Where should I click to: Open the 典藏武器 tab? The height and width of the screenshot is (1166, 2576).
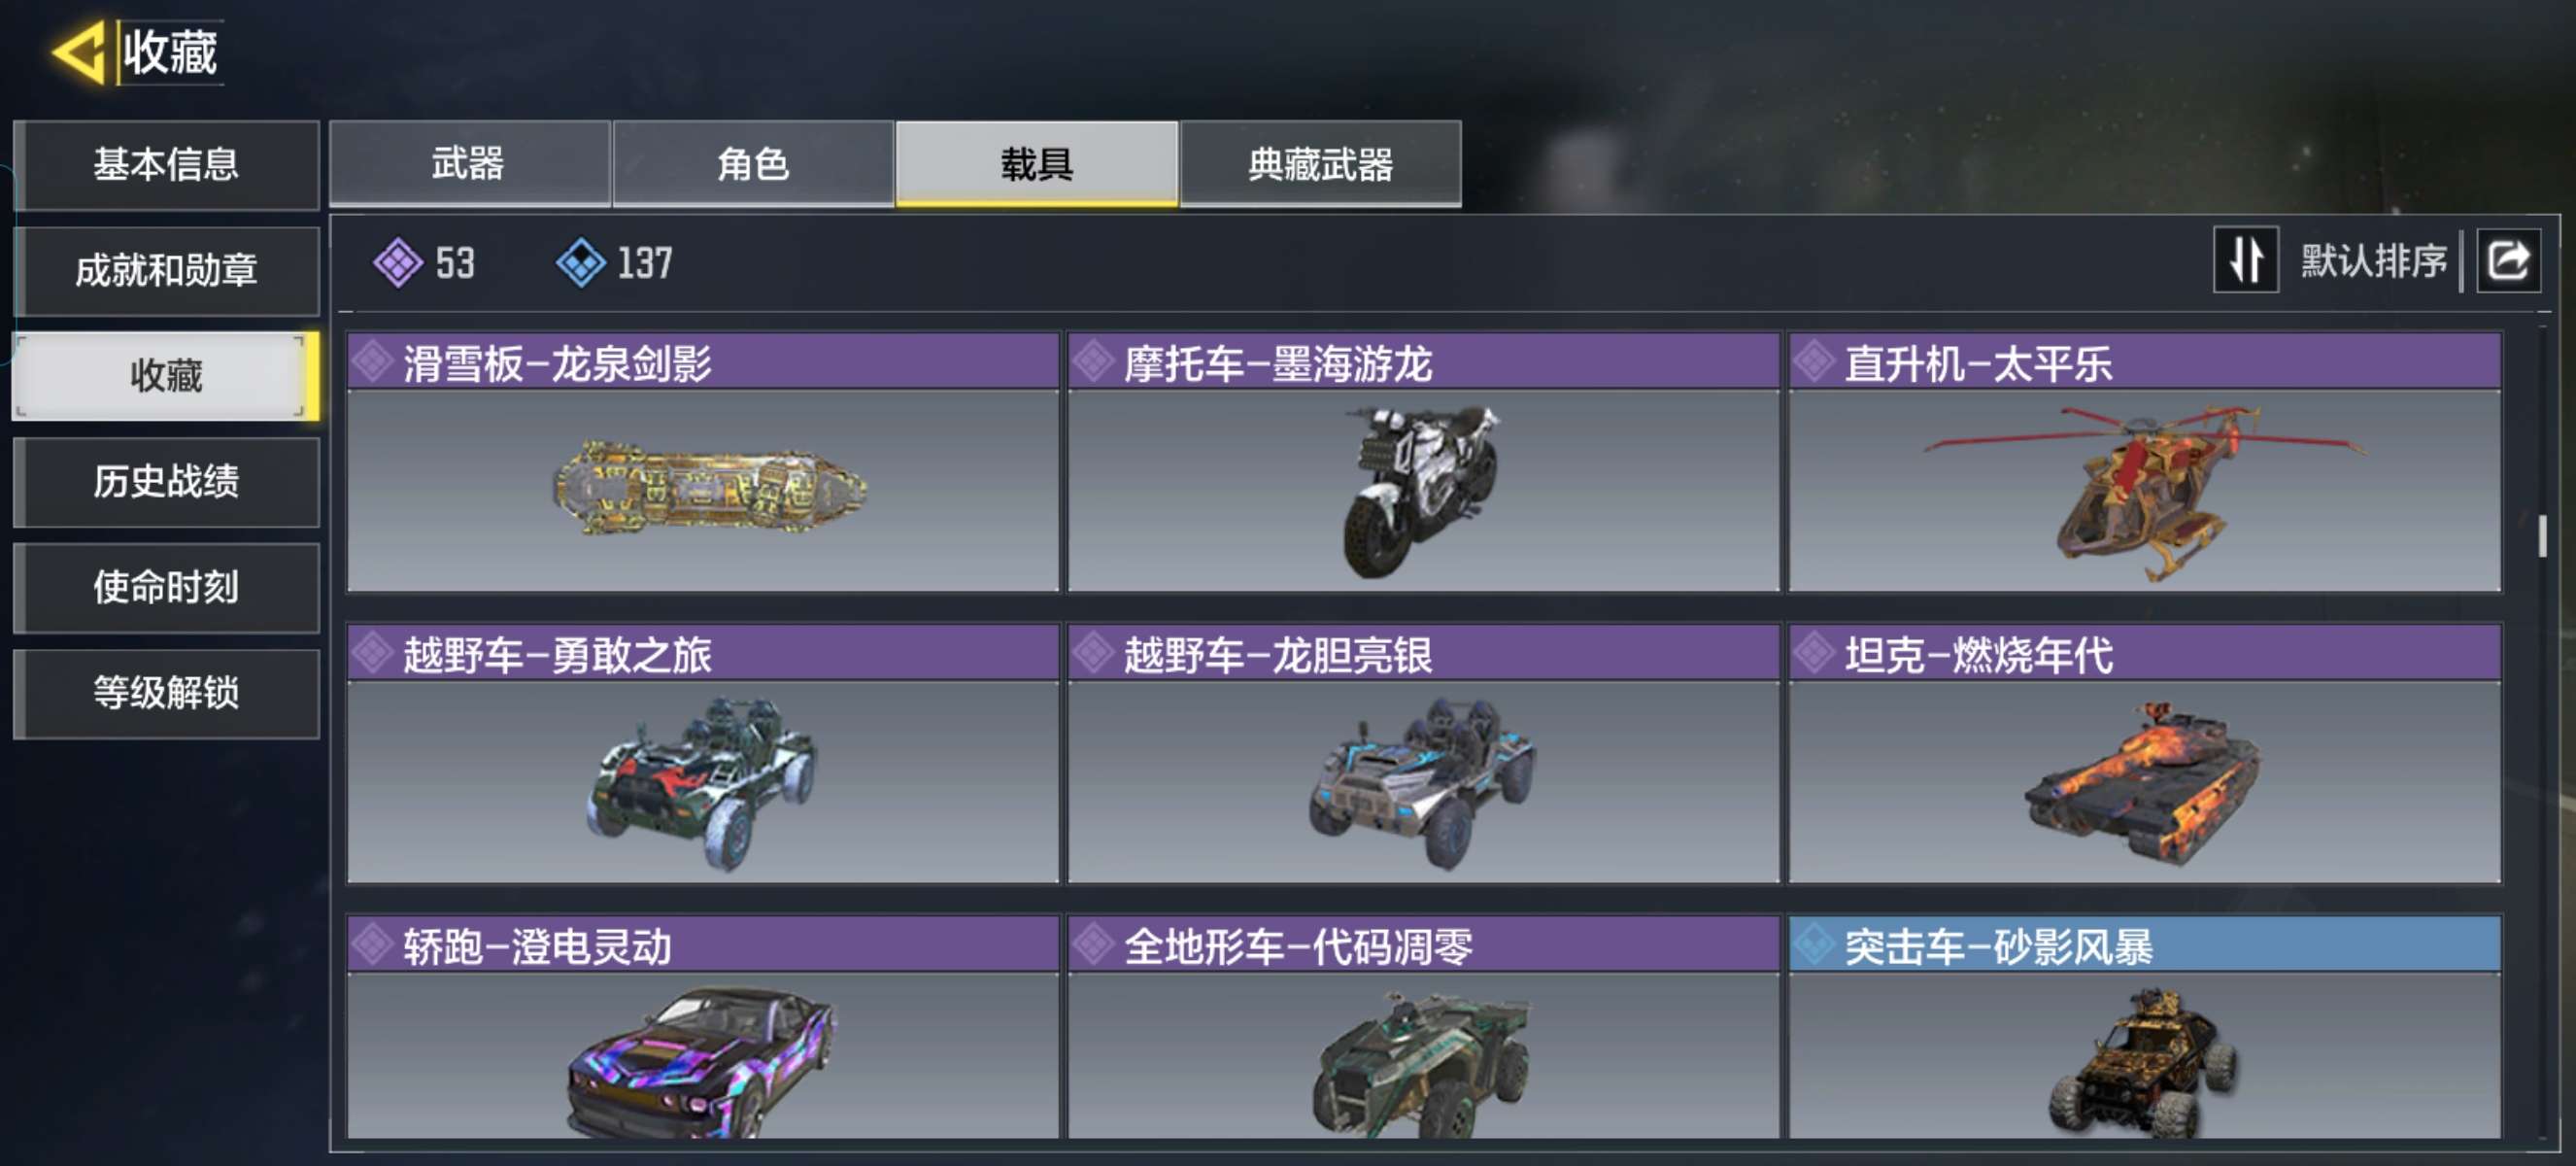click(x=1320, y=164)
